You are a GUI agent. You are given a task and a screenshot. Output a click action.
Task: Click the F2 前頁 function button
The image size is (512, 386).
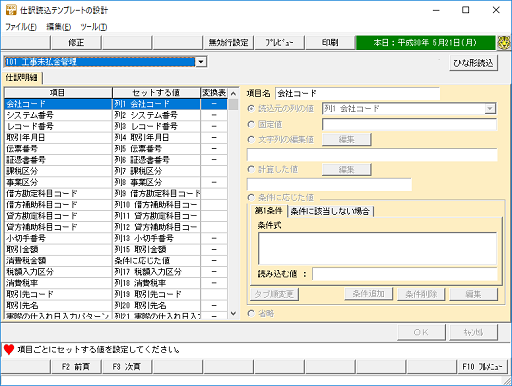tap(76, 367)
